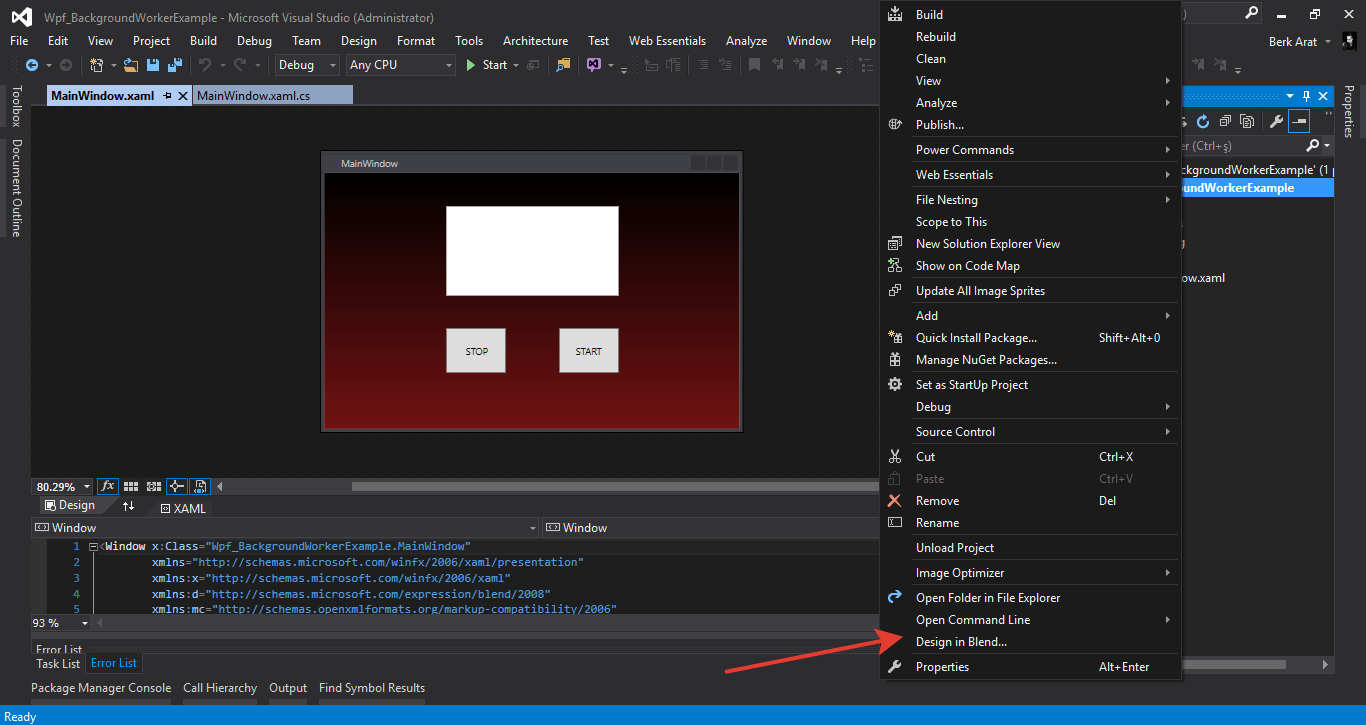1366x725 pixels.
Task: Choose Rebuild from the context menu
Action: click(1030, 37)
